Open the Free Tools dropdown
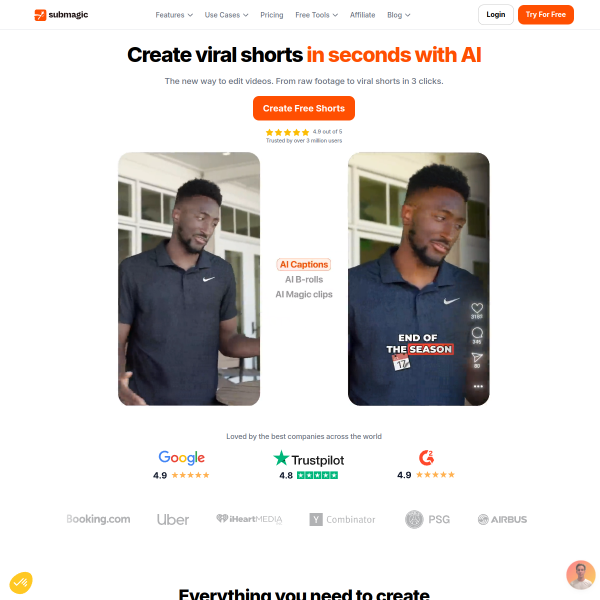 click(316, 15)
